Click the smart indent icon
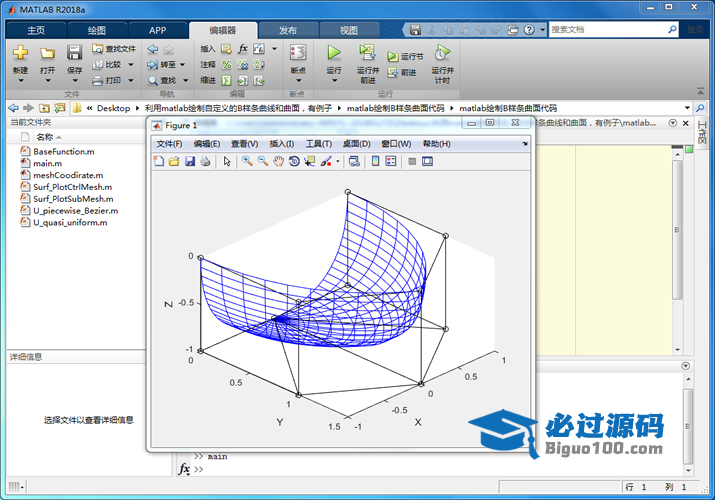Image resolution: width=715 pixels, height=500 pixels. (226, 81)
